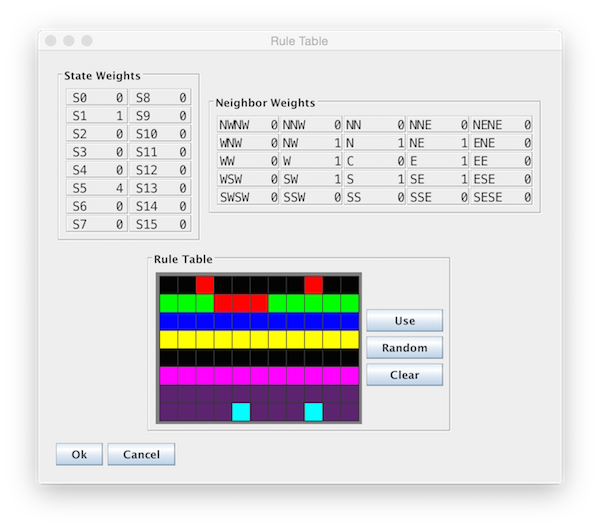The width and height of the screenshot is (600, 529).
Task: Select the center C neighbor weight field
Action: [375, 161]
